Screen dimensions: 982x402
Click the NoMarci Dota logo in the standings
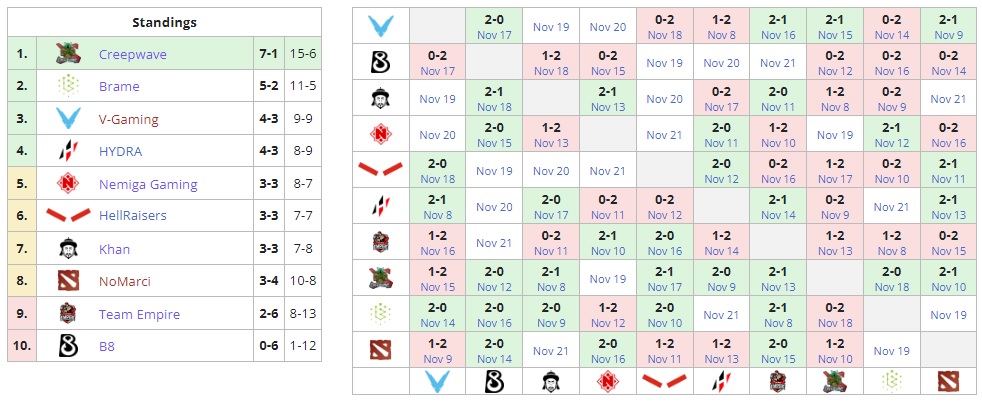click(x=68, y=282)
